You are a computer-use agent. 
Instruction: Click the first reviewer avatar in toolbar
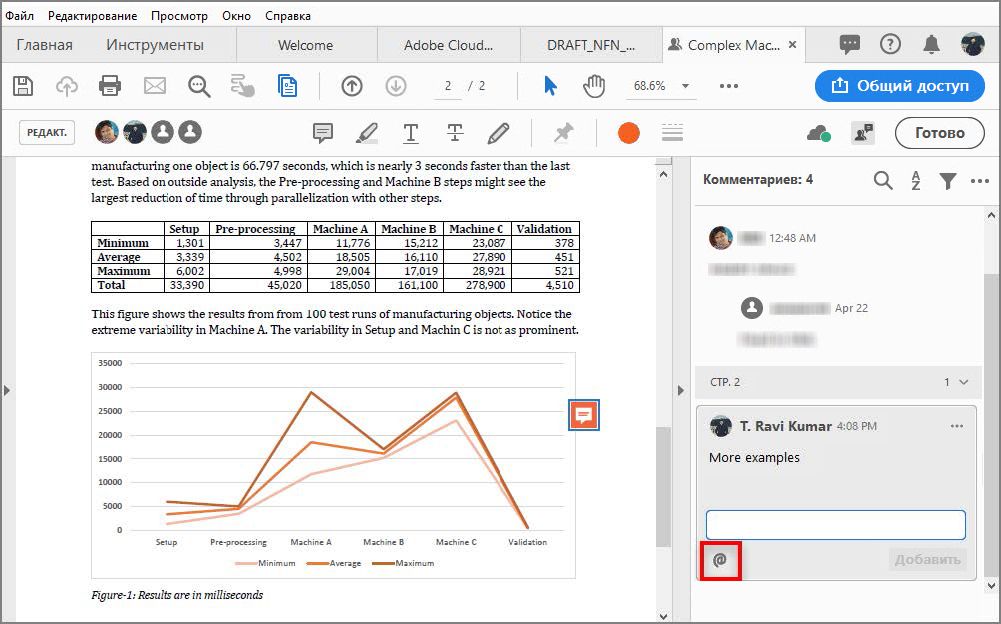(107, 132)
